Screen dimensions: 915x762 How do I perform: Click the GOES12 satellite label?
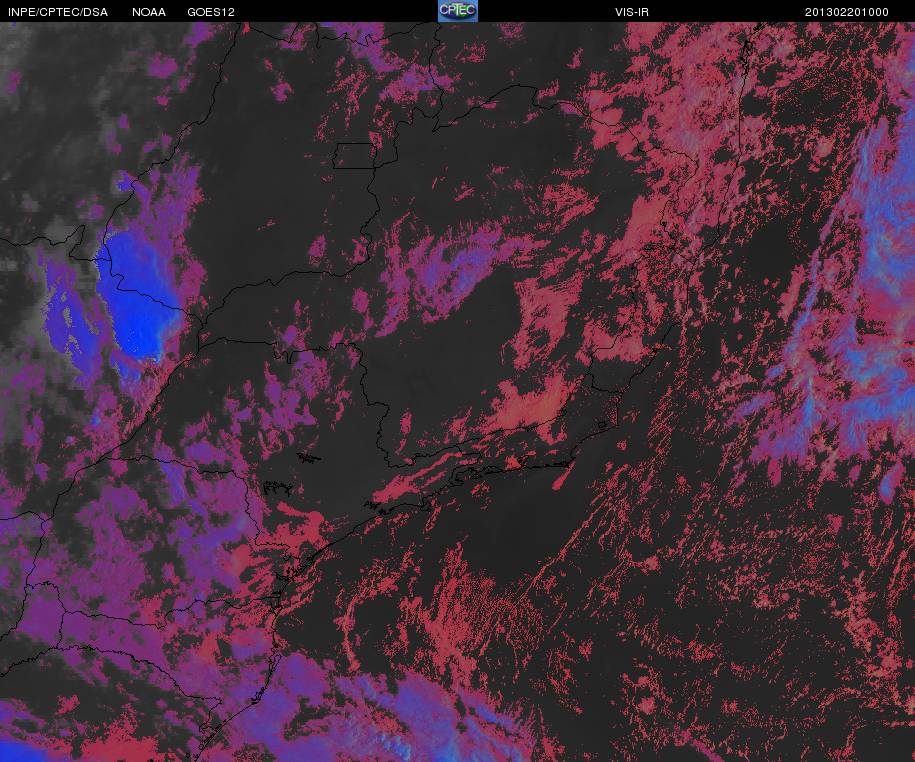(211, 12)
